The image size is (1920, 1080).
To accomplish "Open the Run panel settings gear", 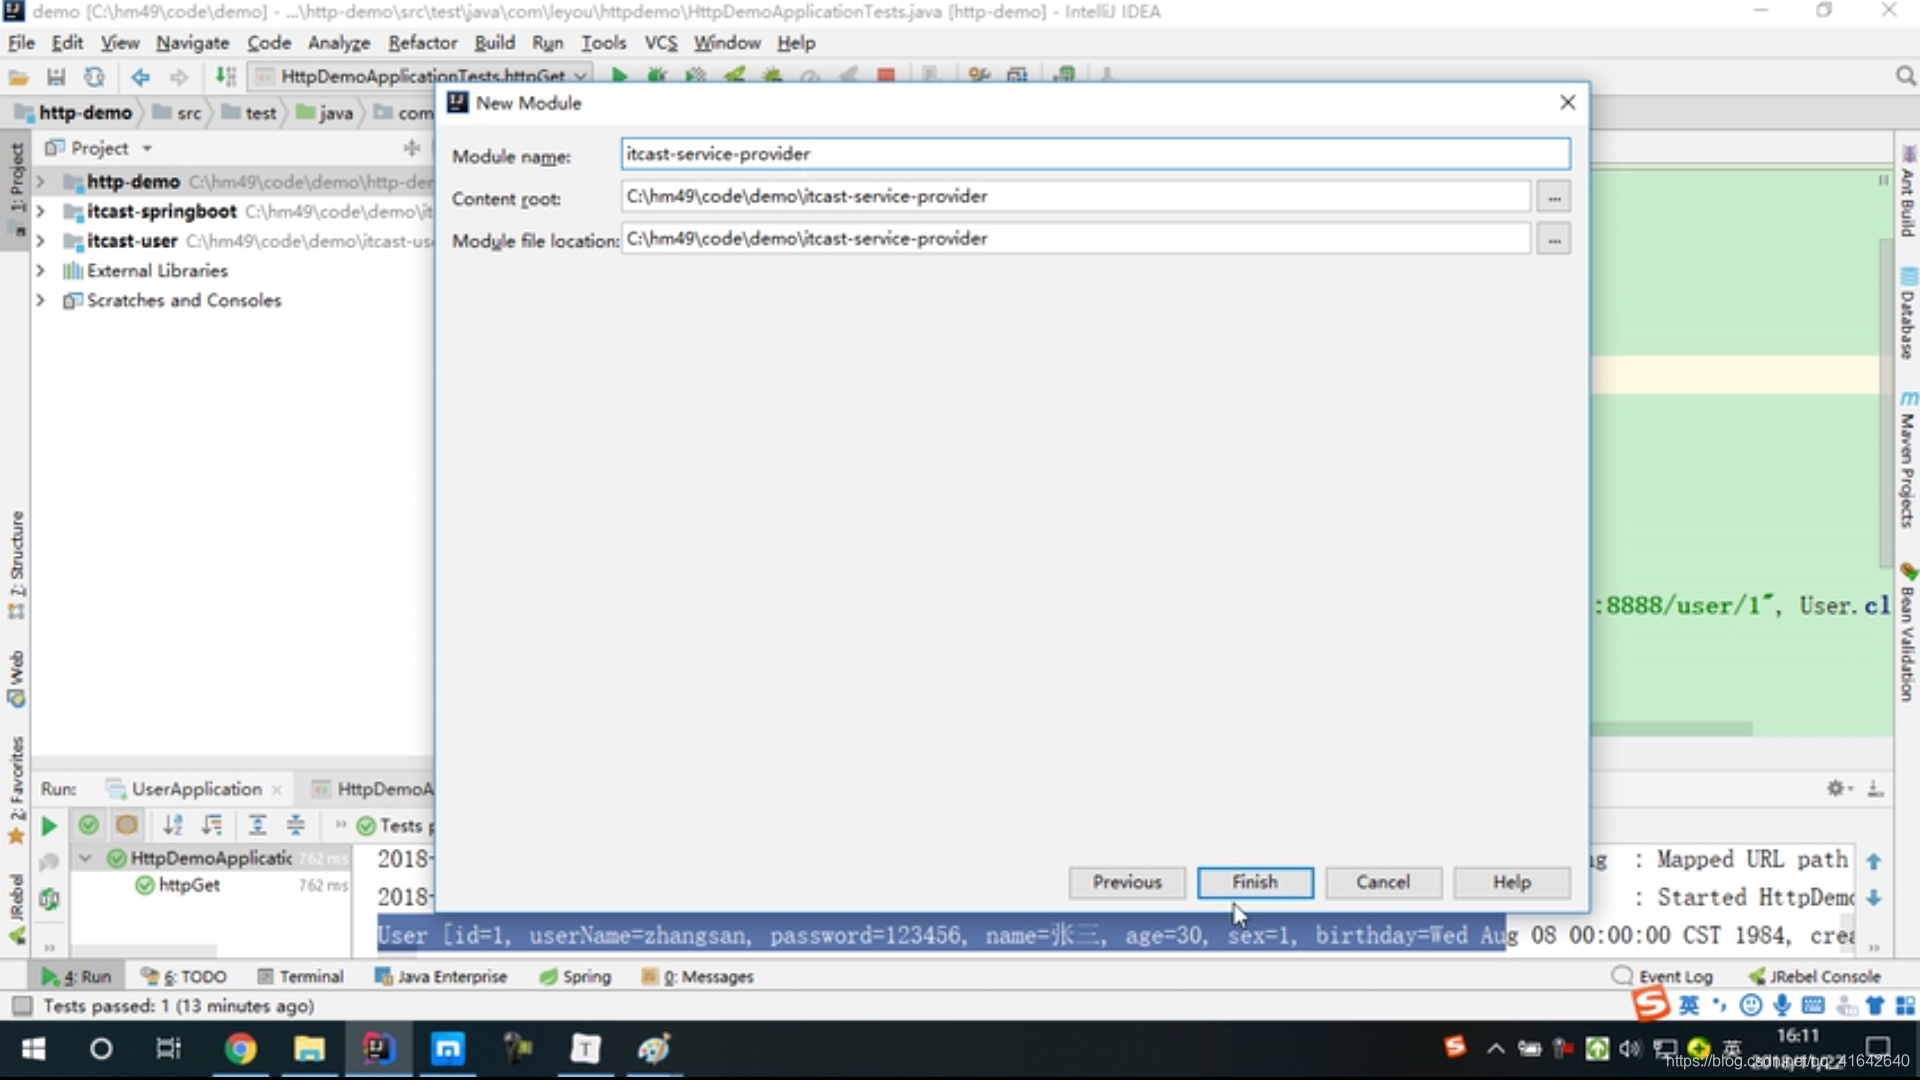I will point(1836,788).
